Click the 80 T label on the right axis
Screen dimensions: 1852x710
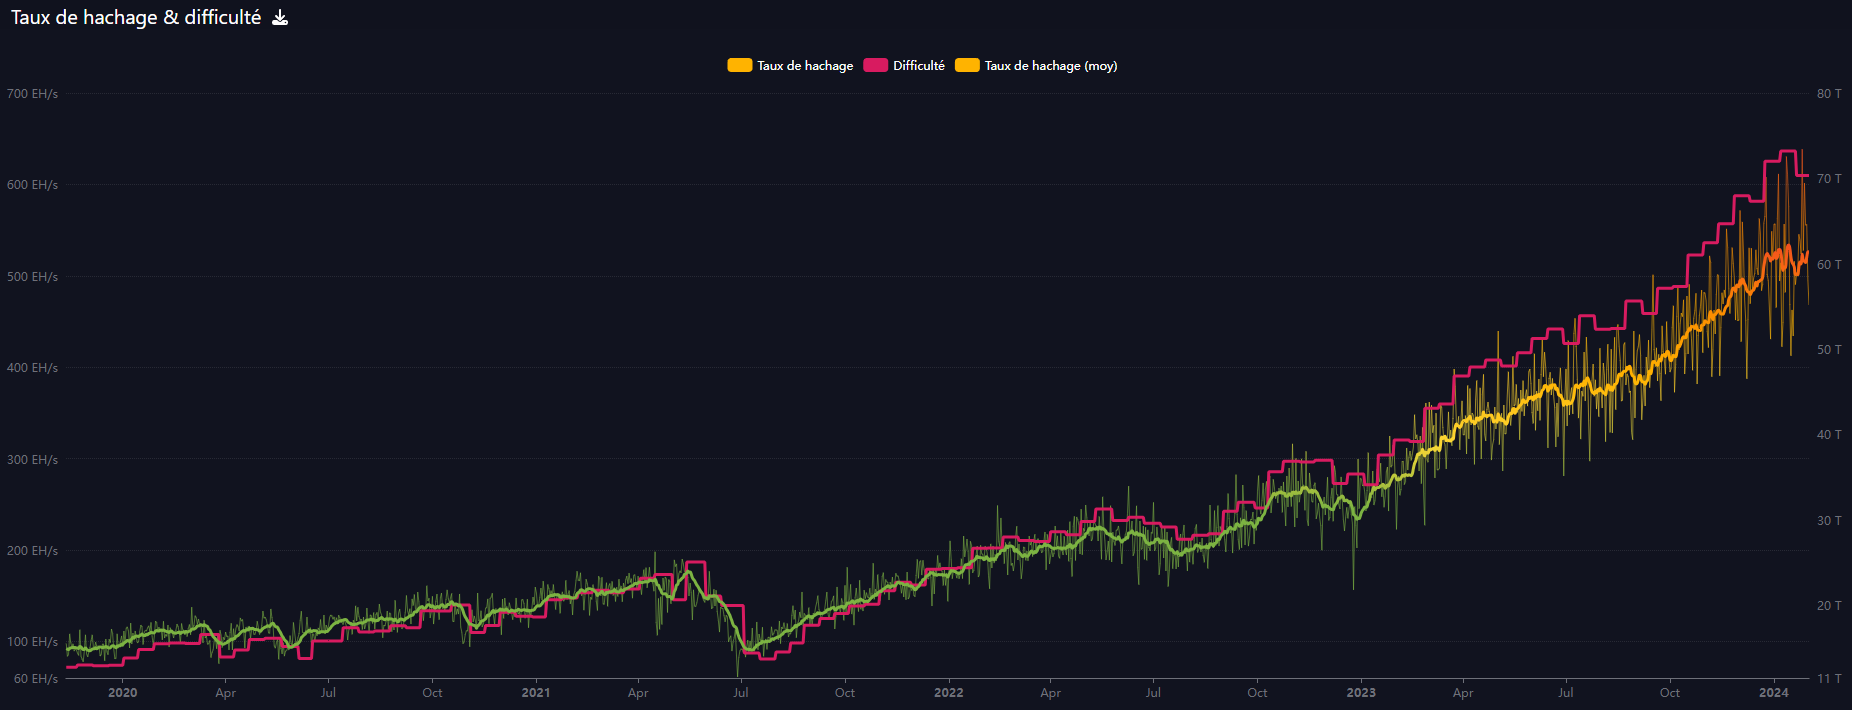[x=1829, y=94]
